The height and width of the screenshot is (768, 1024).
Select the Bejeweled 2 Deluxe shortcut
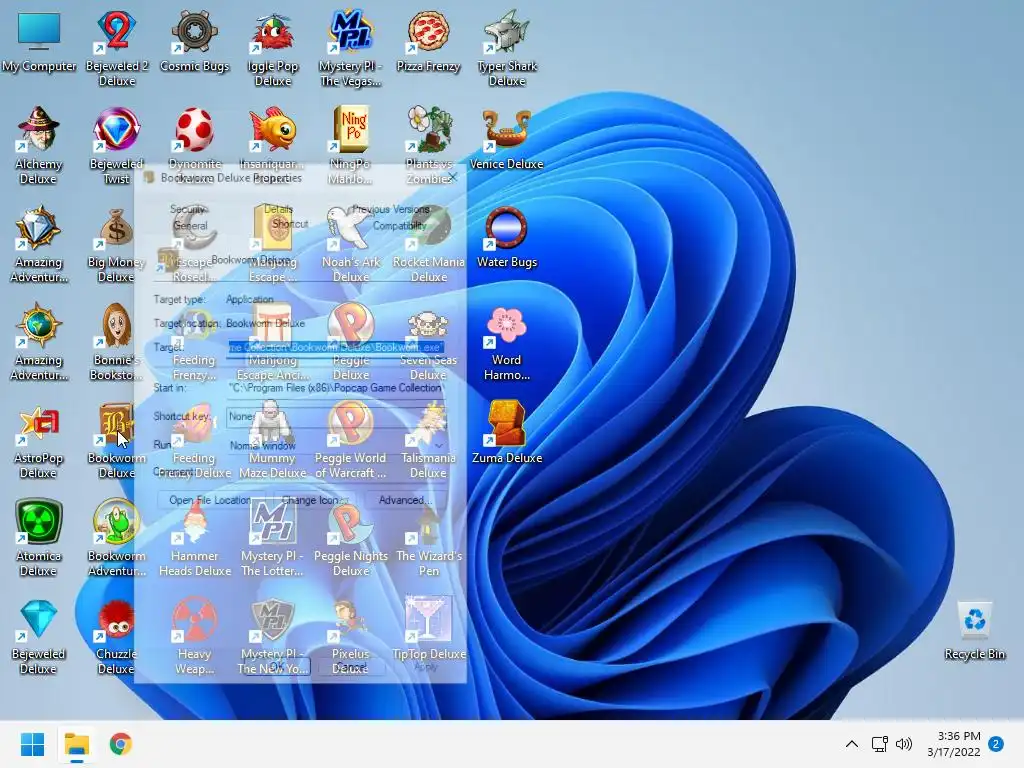click(117, 49)
